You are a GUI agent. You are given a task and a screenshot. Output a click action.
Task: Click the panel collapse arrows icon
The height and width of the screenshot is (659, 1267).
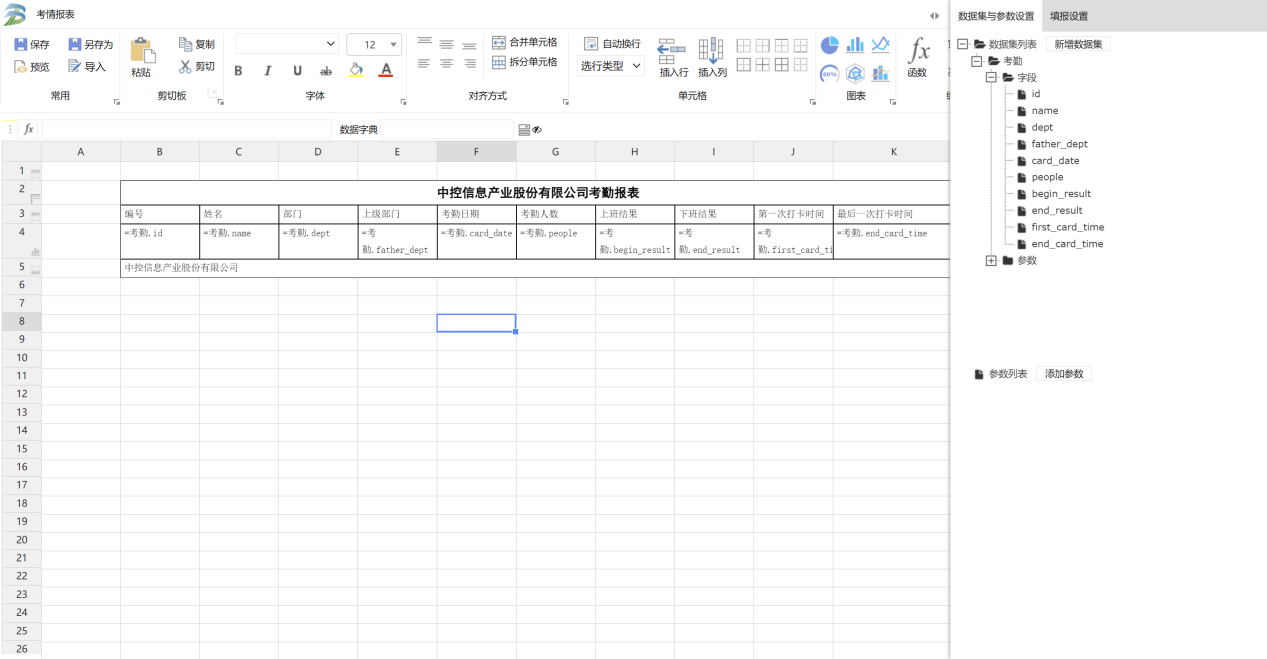click(934, 15)
